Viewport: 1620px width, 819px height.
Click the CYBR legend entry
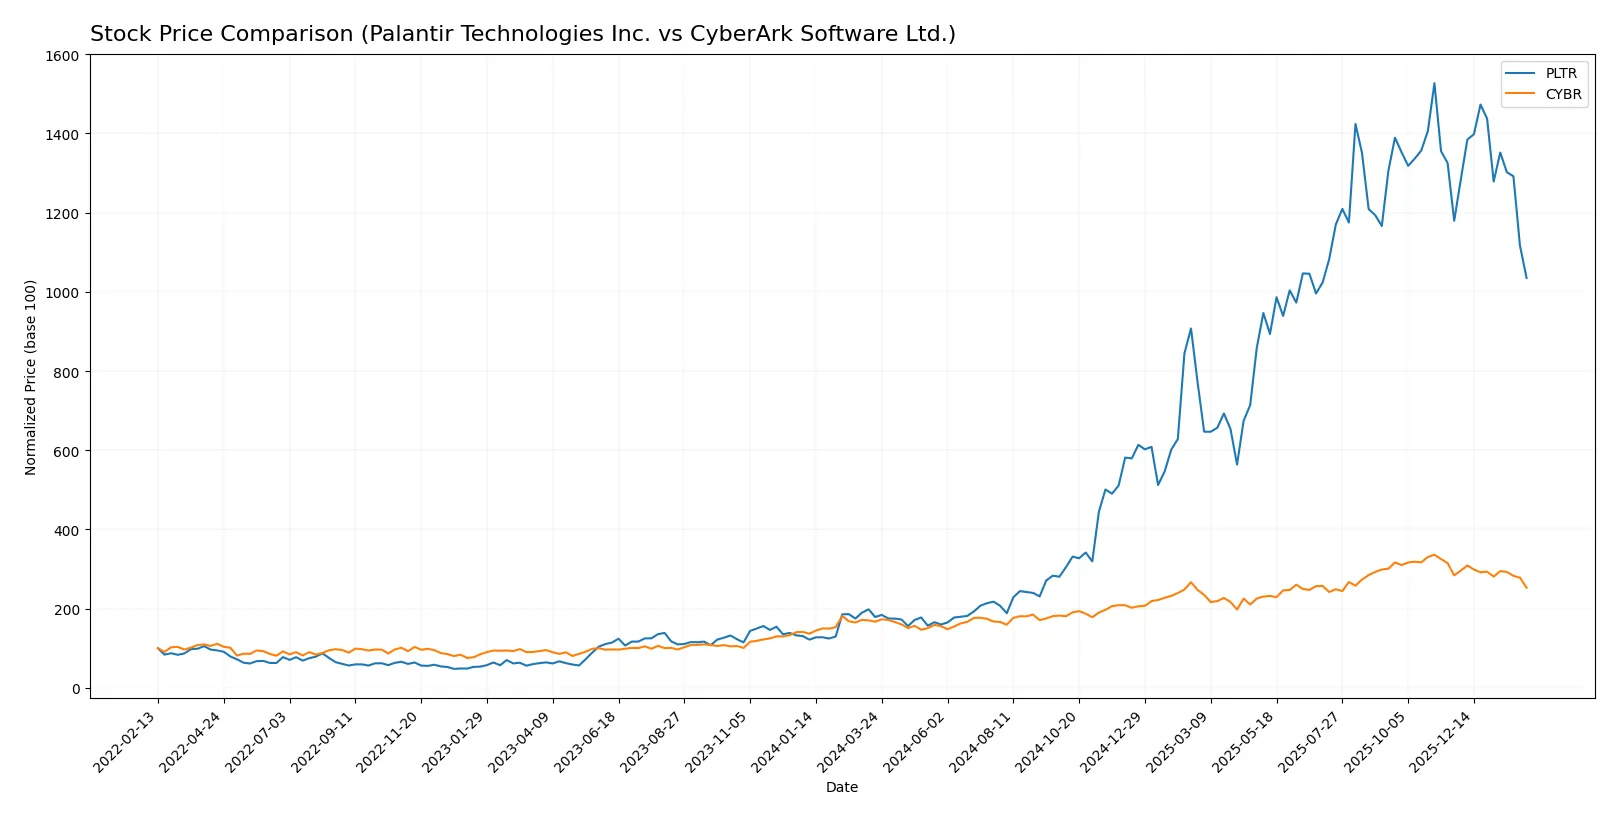click(1562, 95)
